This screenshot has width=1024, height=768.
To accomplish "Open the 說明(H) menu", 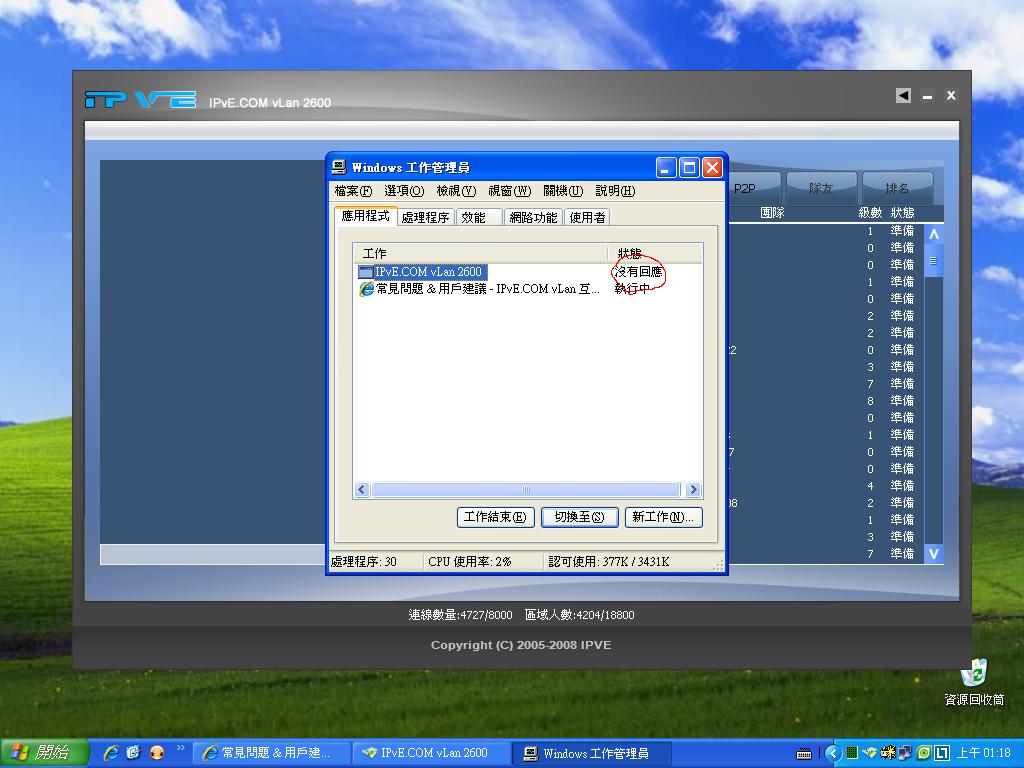I will (x=615, y=191).
